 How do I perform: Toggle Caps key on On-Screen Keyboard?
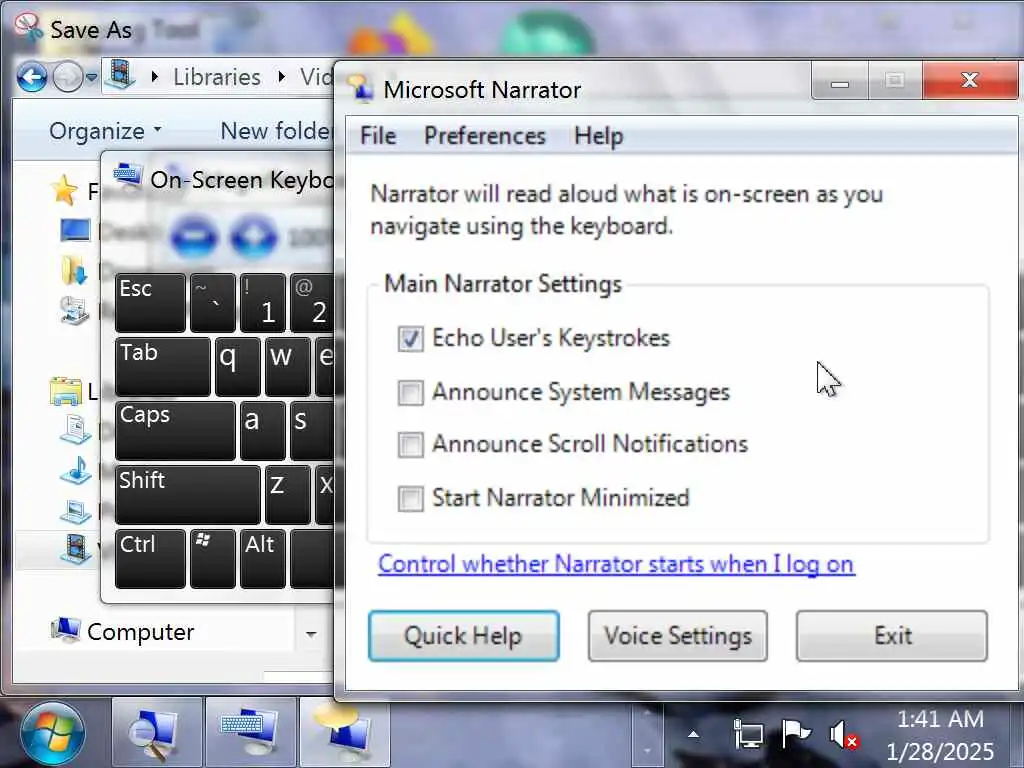175,431
